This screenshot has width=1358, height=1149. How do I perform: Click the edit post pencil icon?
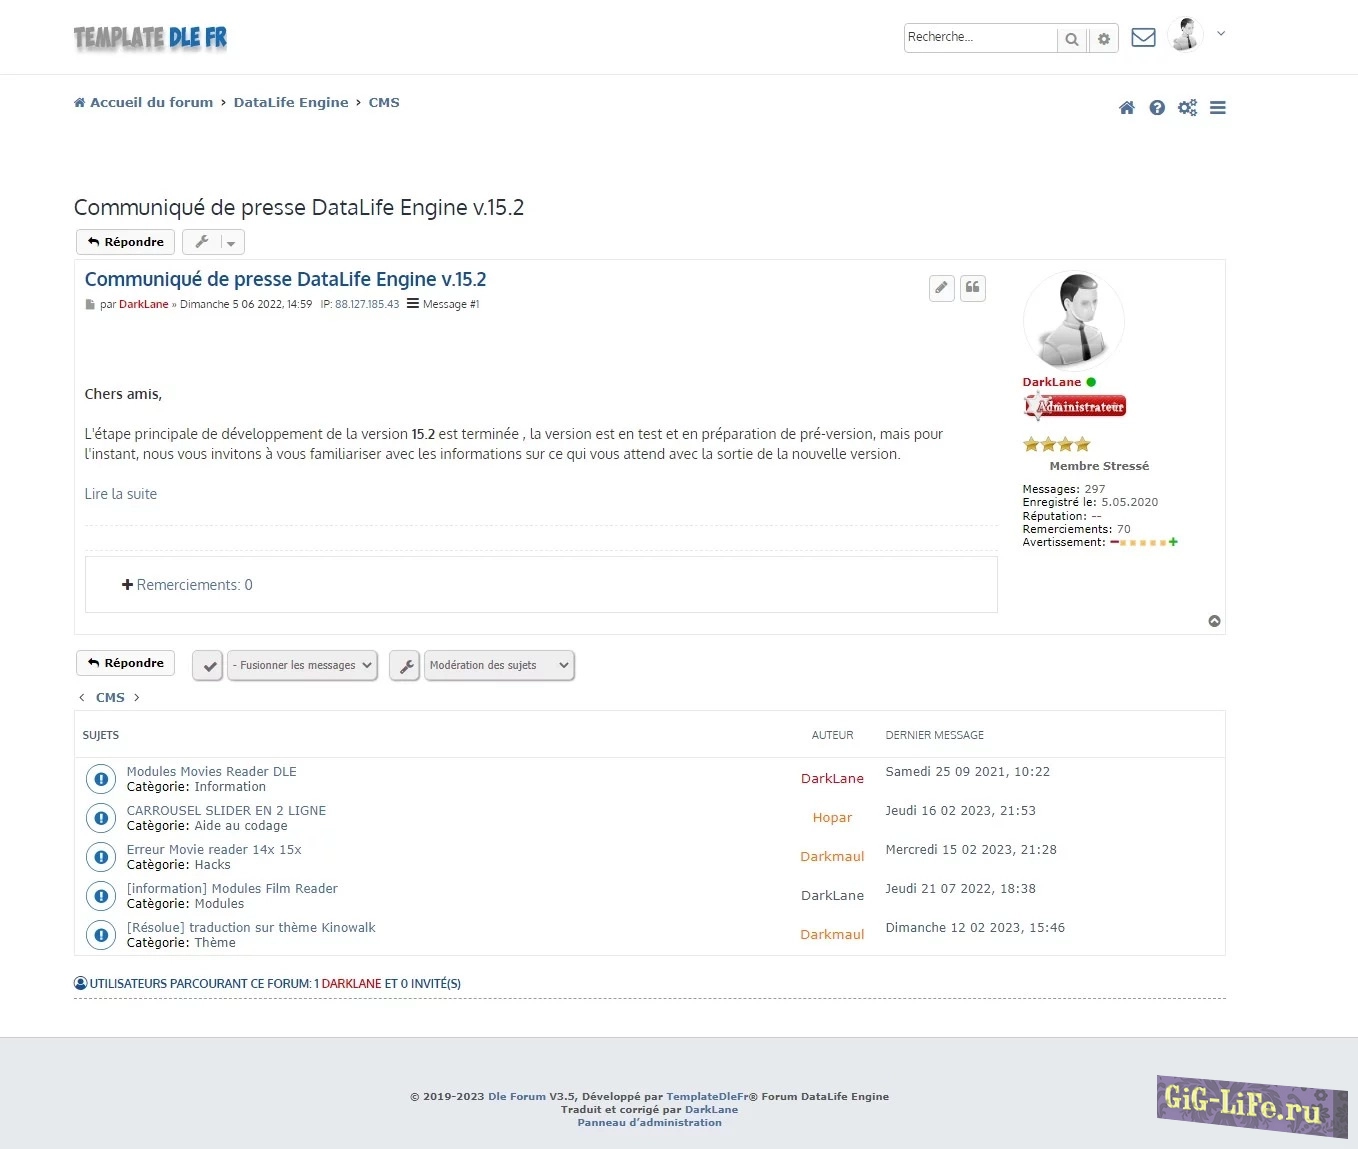pyautogui.click(x=941, y=288)
